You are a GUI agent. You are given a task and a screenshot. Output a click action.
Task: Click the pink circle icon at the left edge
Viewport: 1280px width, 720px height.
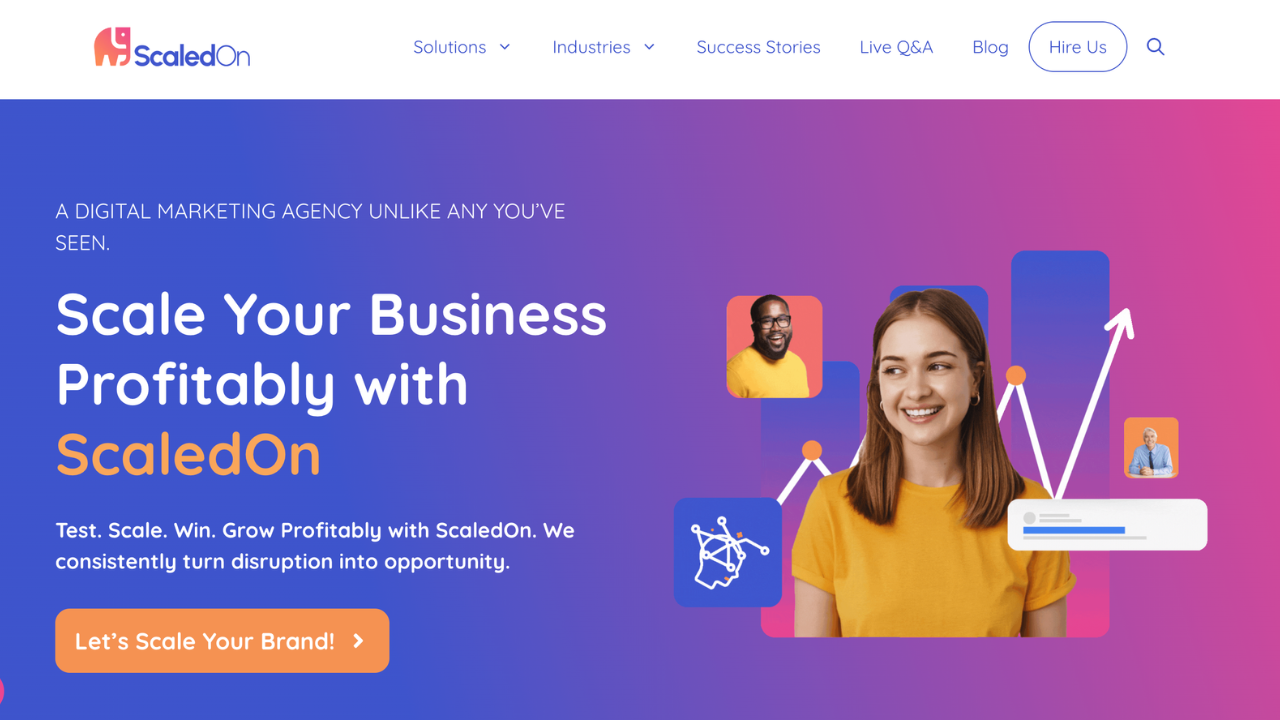coord(1,690)
